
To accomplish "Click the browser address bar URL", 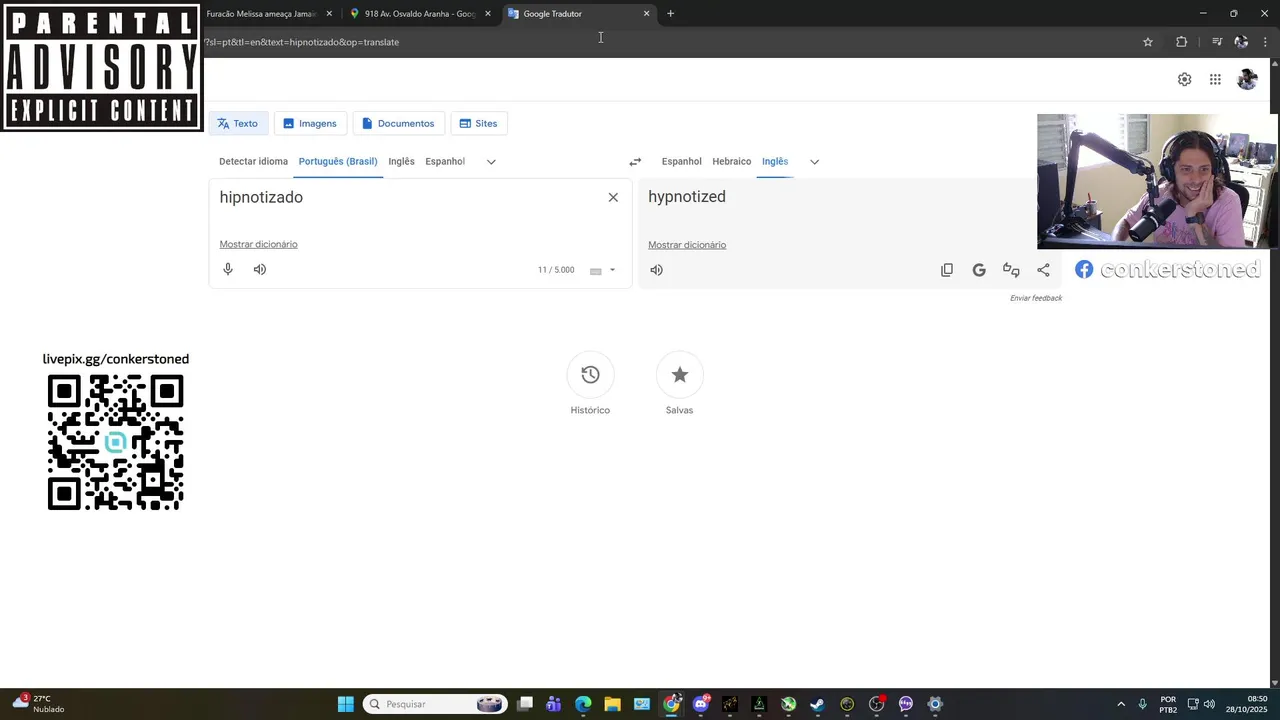I will (x=301, y=42).
